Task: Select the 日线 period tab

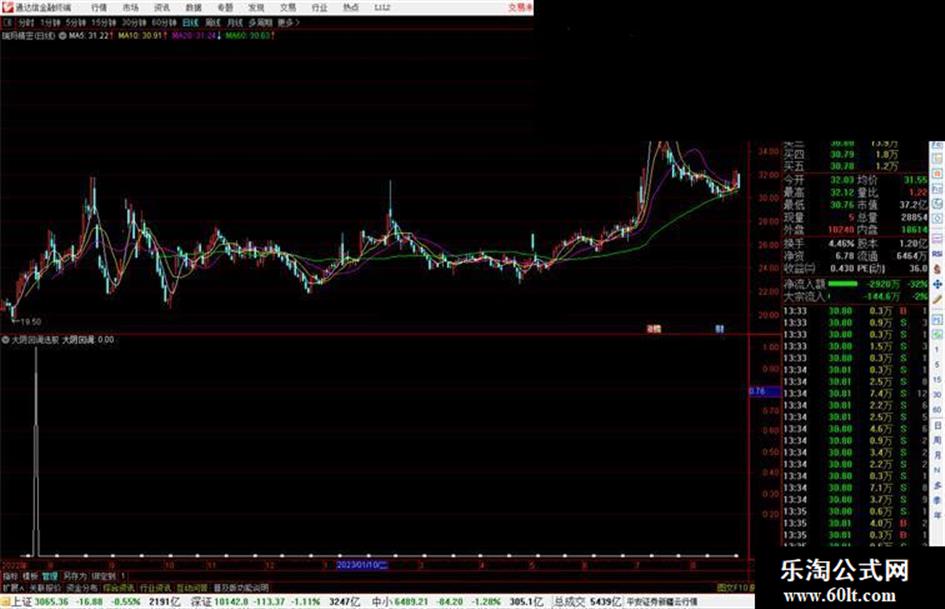Action: (x=190, y=22)
